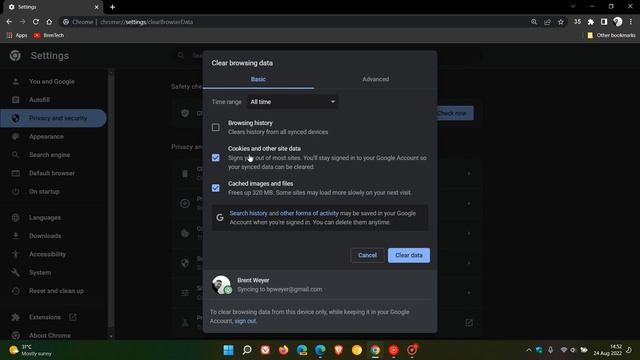640x360 pixels.
Task: Reload the page
Action: [x=36, y=22]
